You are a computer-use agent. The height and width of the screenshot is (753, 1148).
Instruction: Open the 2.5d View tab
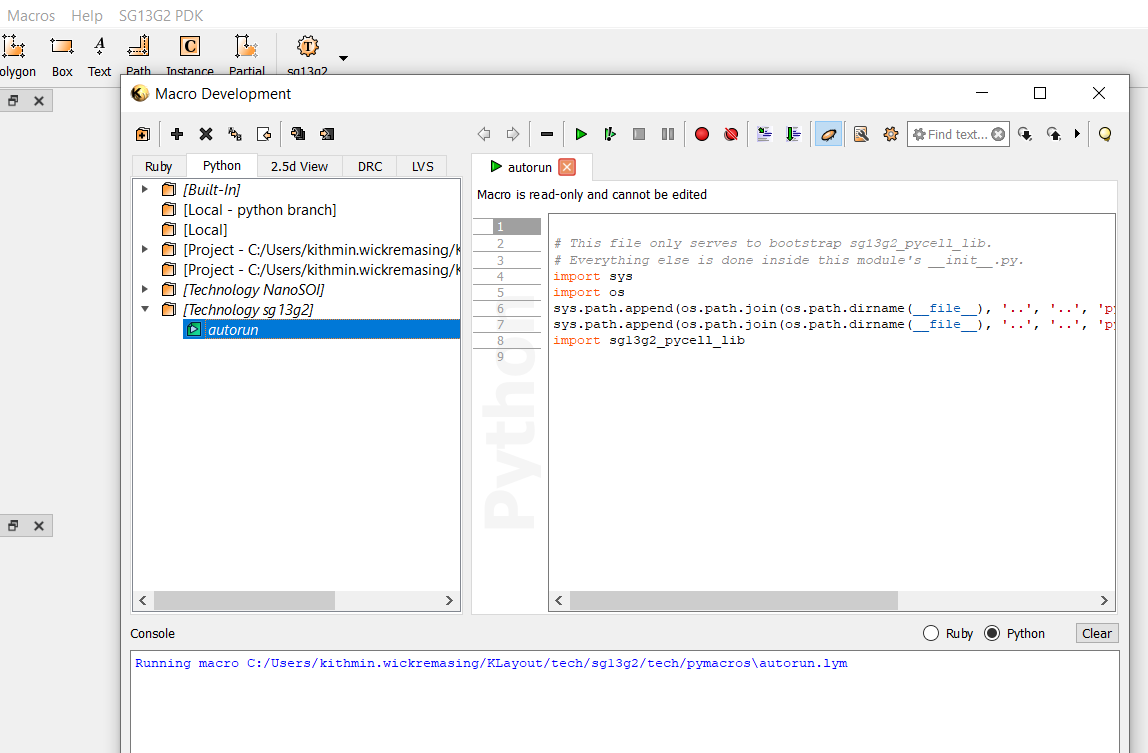[x=299, y=166]
